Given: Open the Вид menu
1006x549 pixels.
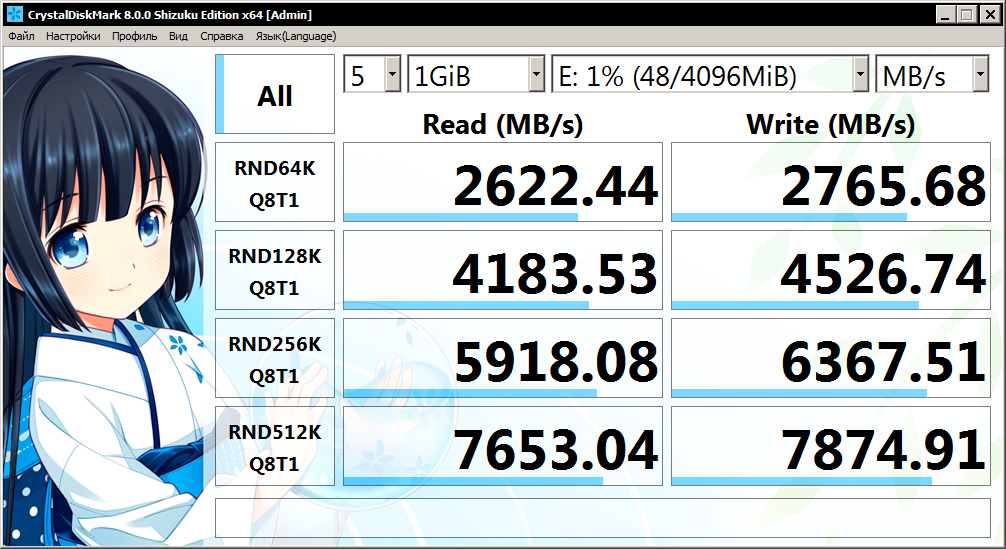Looking at the screenshot, I should click(x=178, y=36).
